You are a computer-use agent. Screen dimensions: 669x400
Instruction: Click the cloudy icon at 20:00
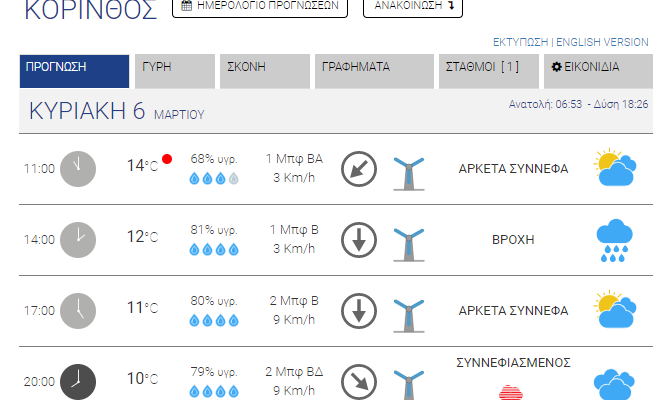(x=616, y=383)
